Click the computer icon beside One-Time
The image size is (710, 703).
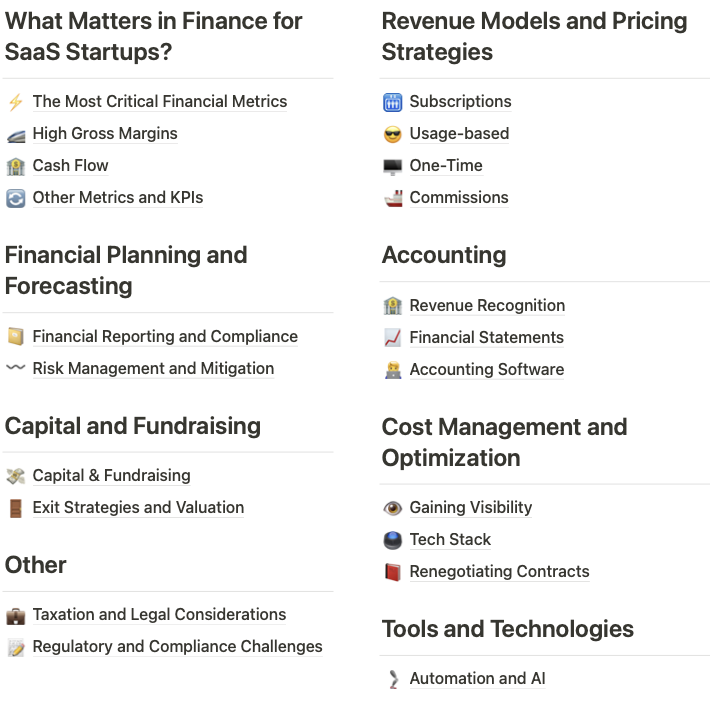[392, 166]
